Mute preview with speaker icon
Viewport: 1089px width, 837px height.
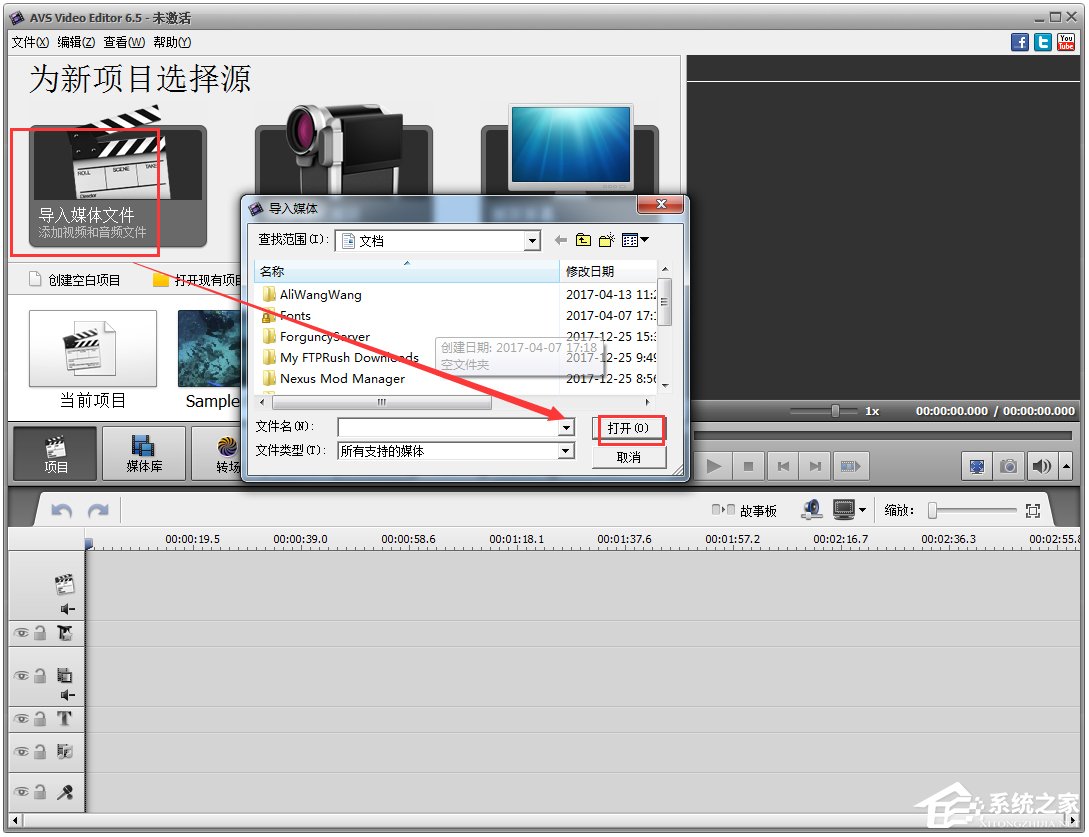[1041, 466]
